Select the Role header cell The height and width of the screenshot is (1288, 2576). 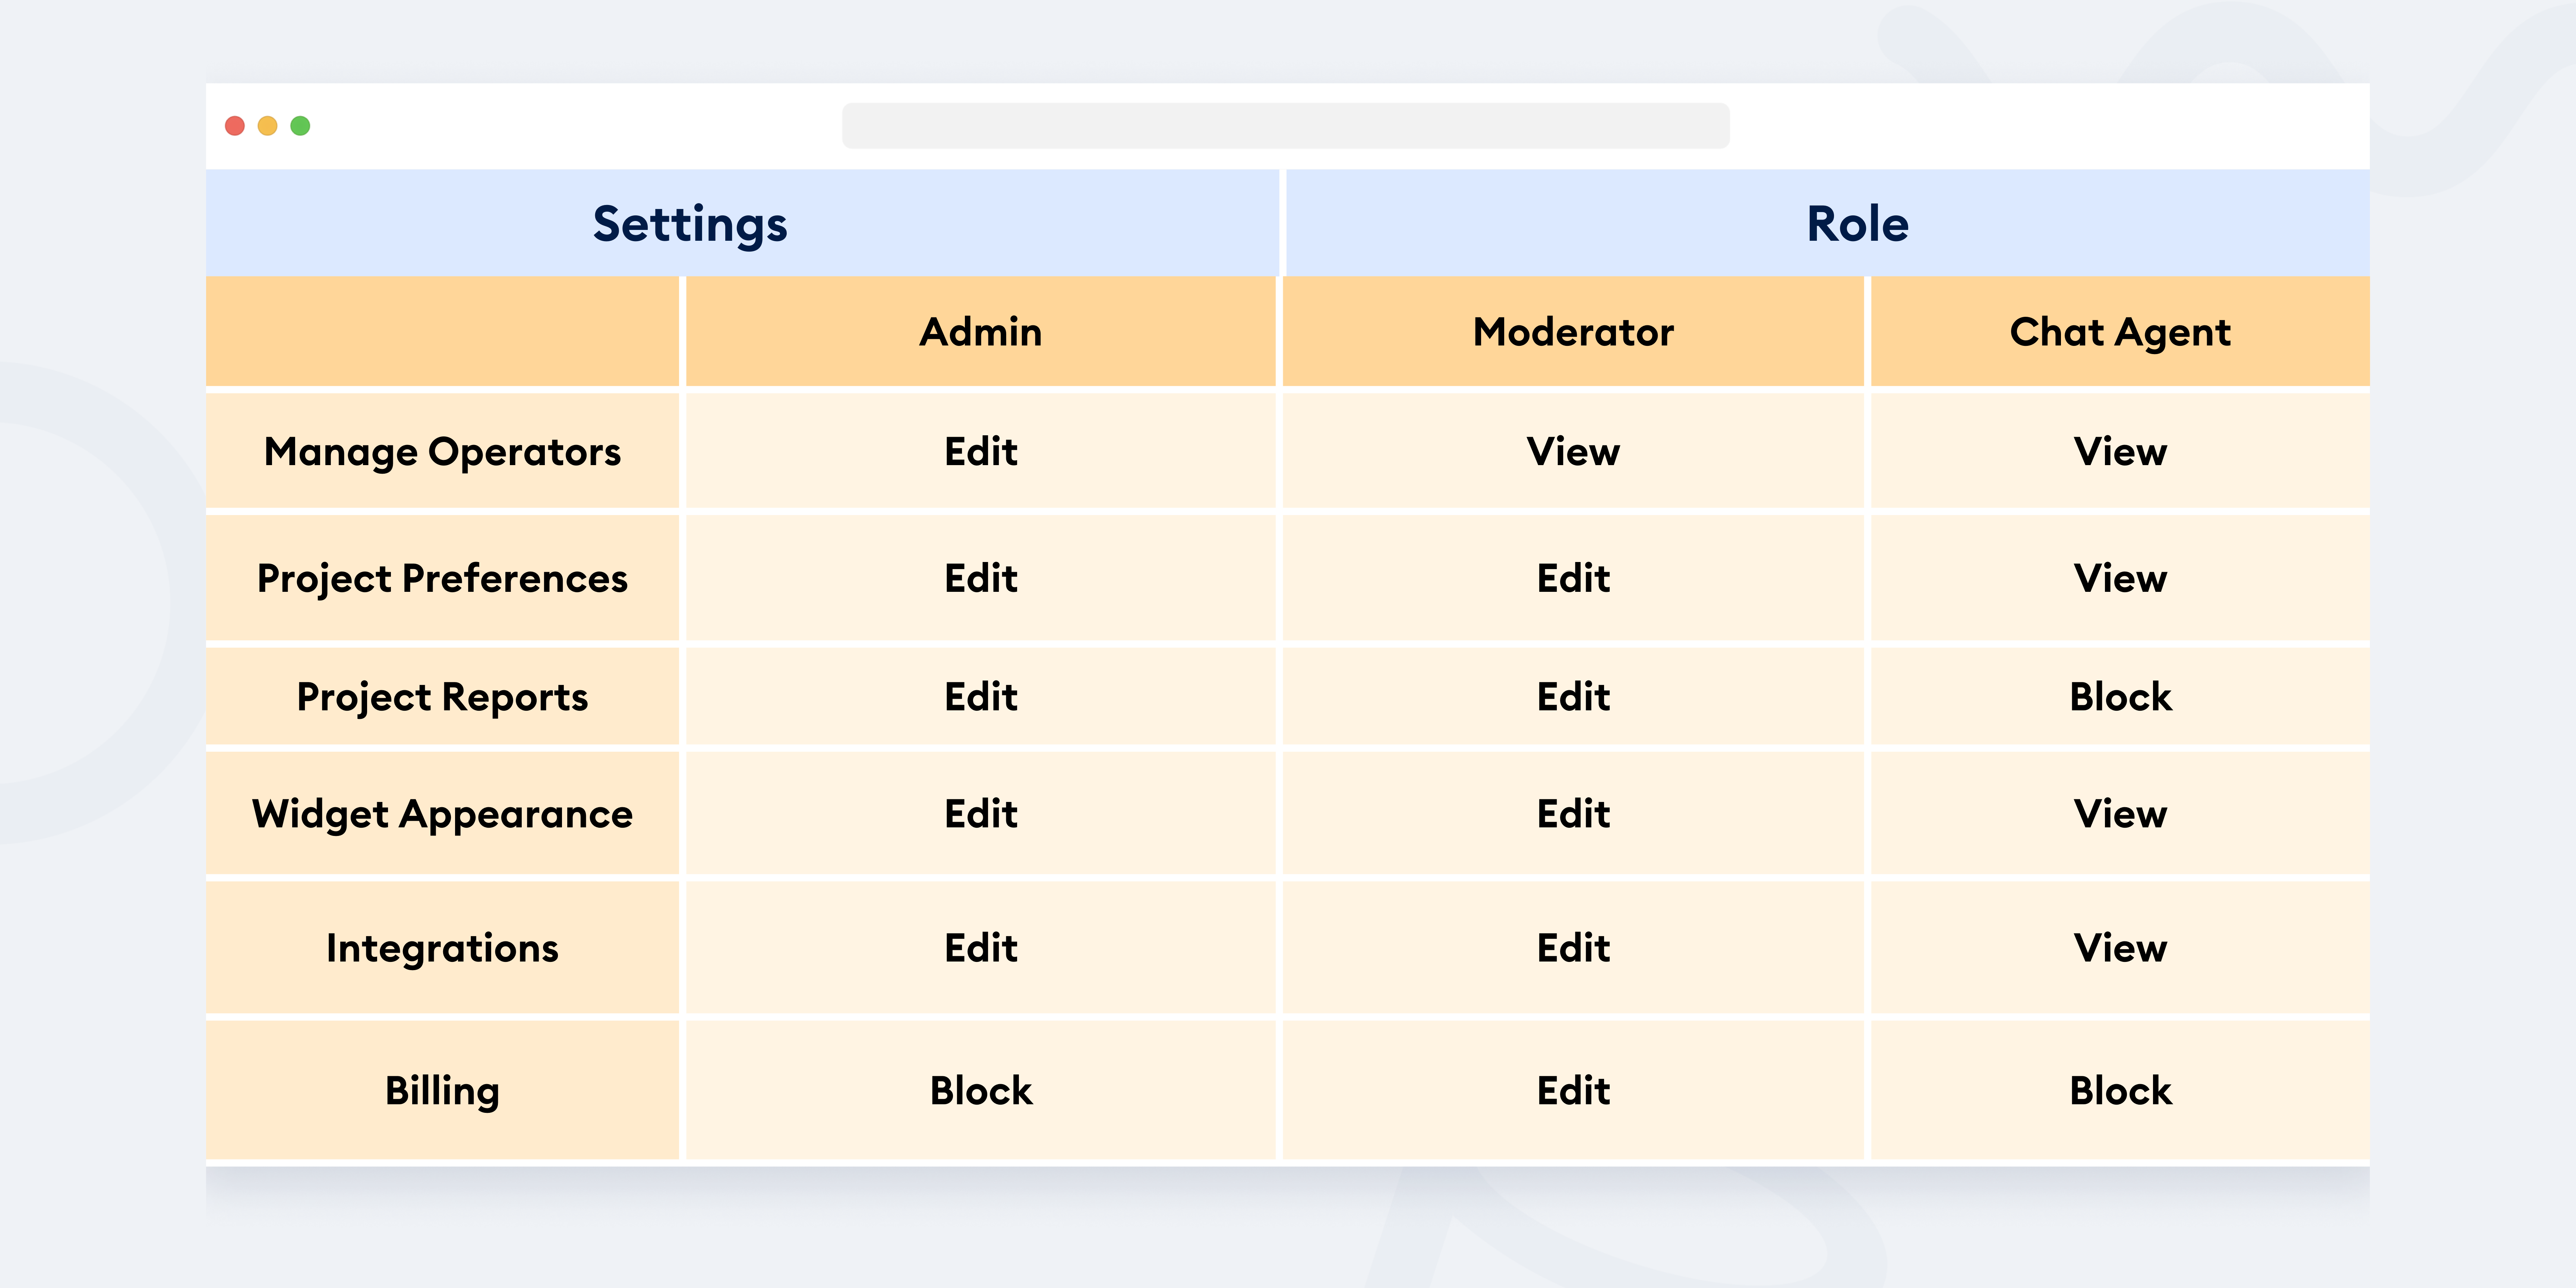[1827, 223]
